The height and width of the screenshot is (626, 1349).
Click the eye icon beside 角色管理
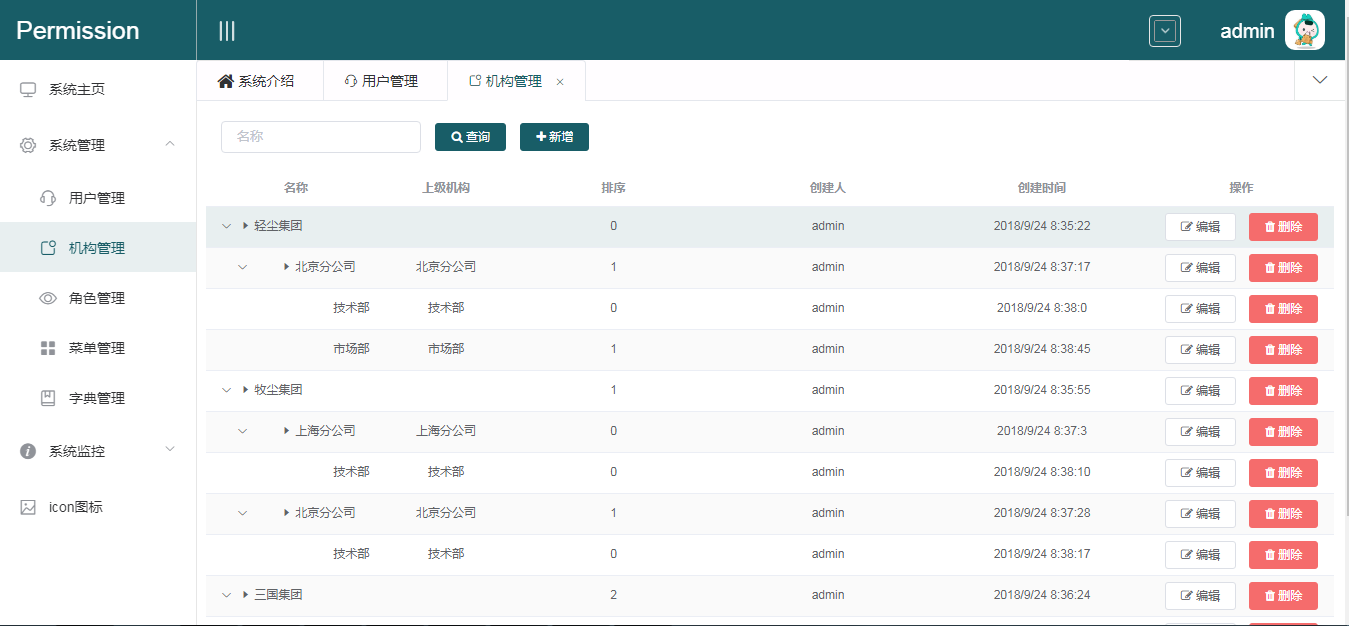48,298
